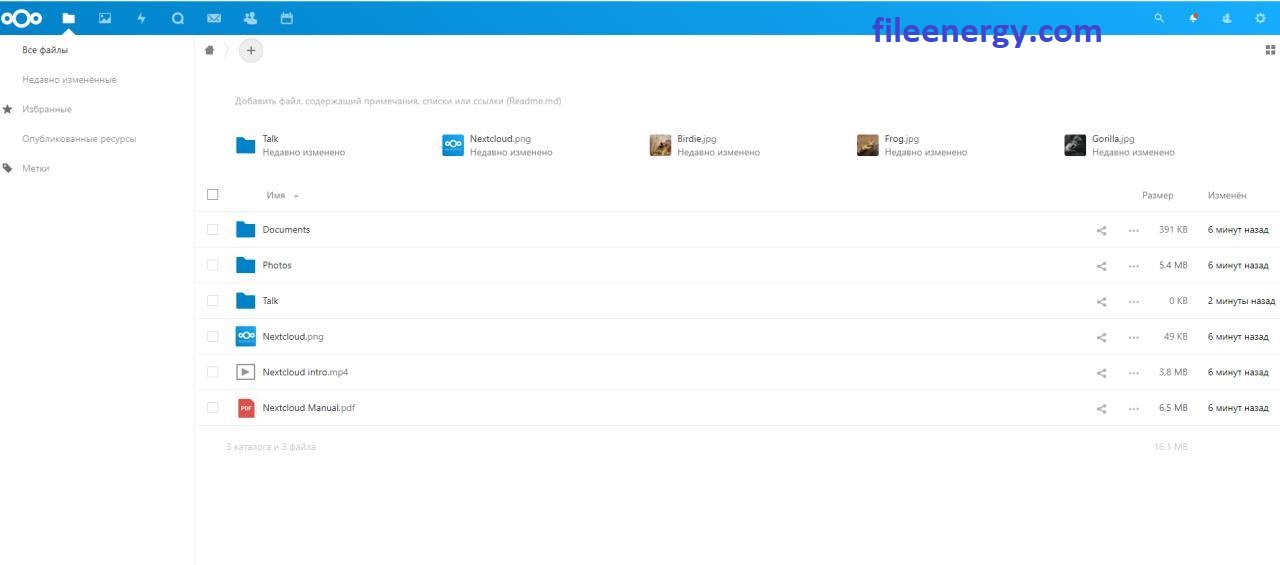The width and height of the screenshot is (1280, 565).
Task: Open the Mail envelope app icon
Action: 214,18
